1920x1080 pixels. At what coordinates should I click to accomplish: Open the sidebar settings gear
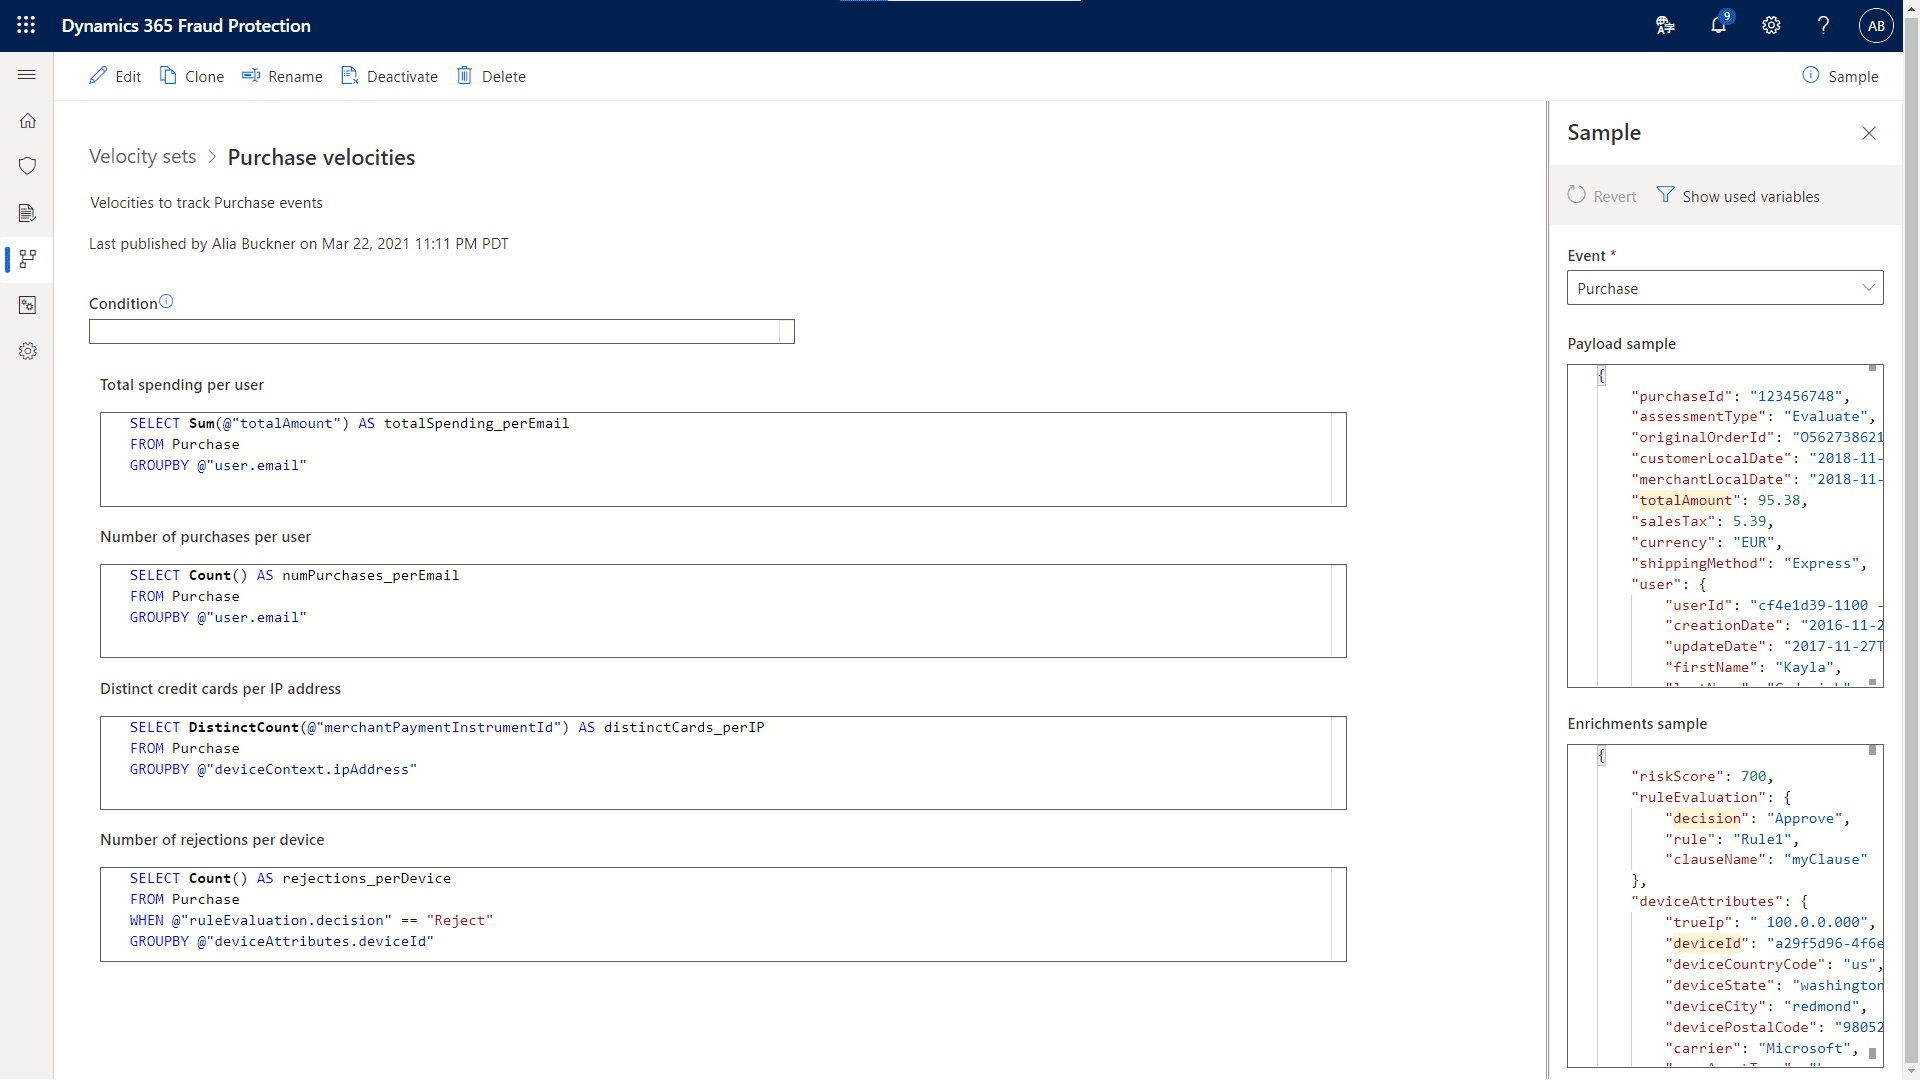click(x=27, y=351)
